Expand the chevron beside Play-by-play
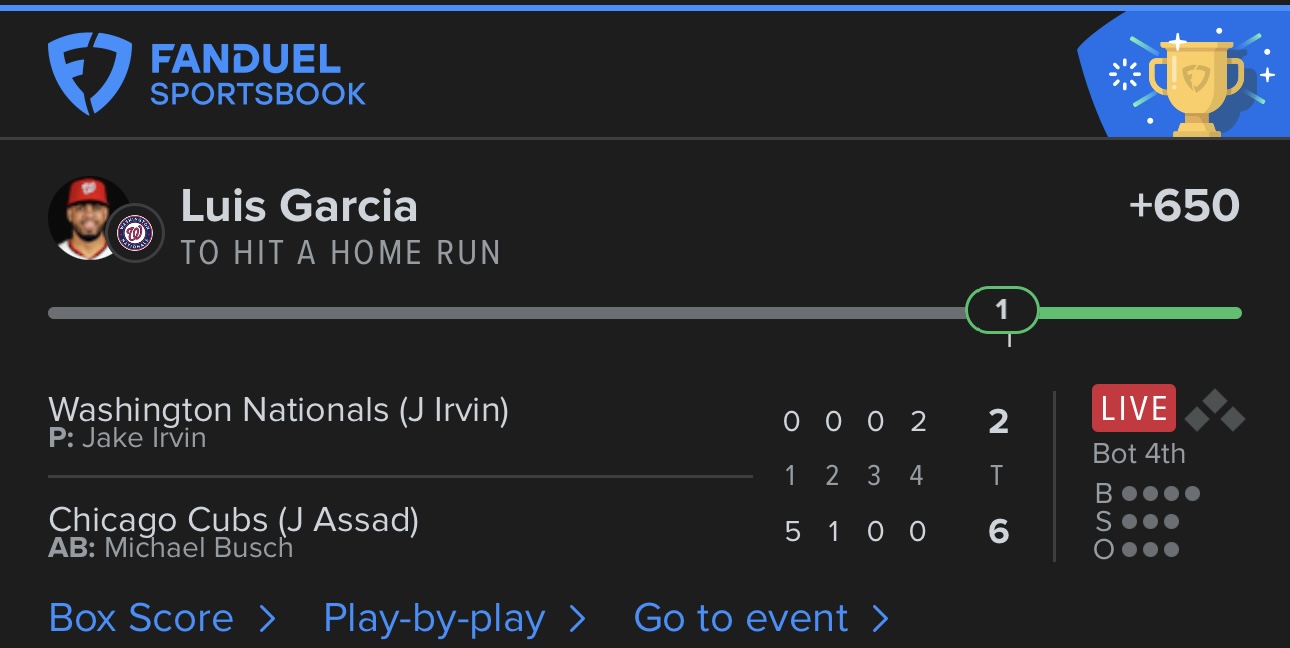This screenshot has height=648, width=1290. [x=577, y=619]
